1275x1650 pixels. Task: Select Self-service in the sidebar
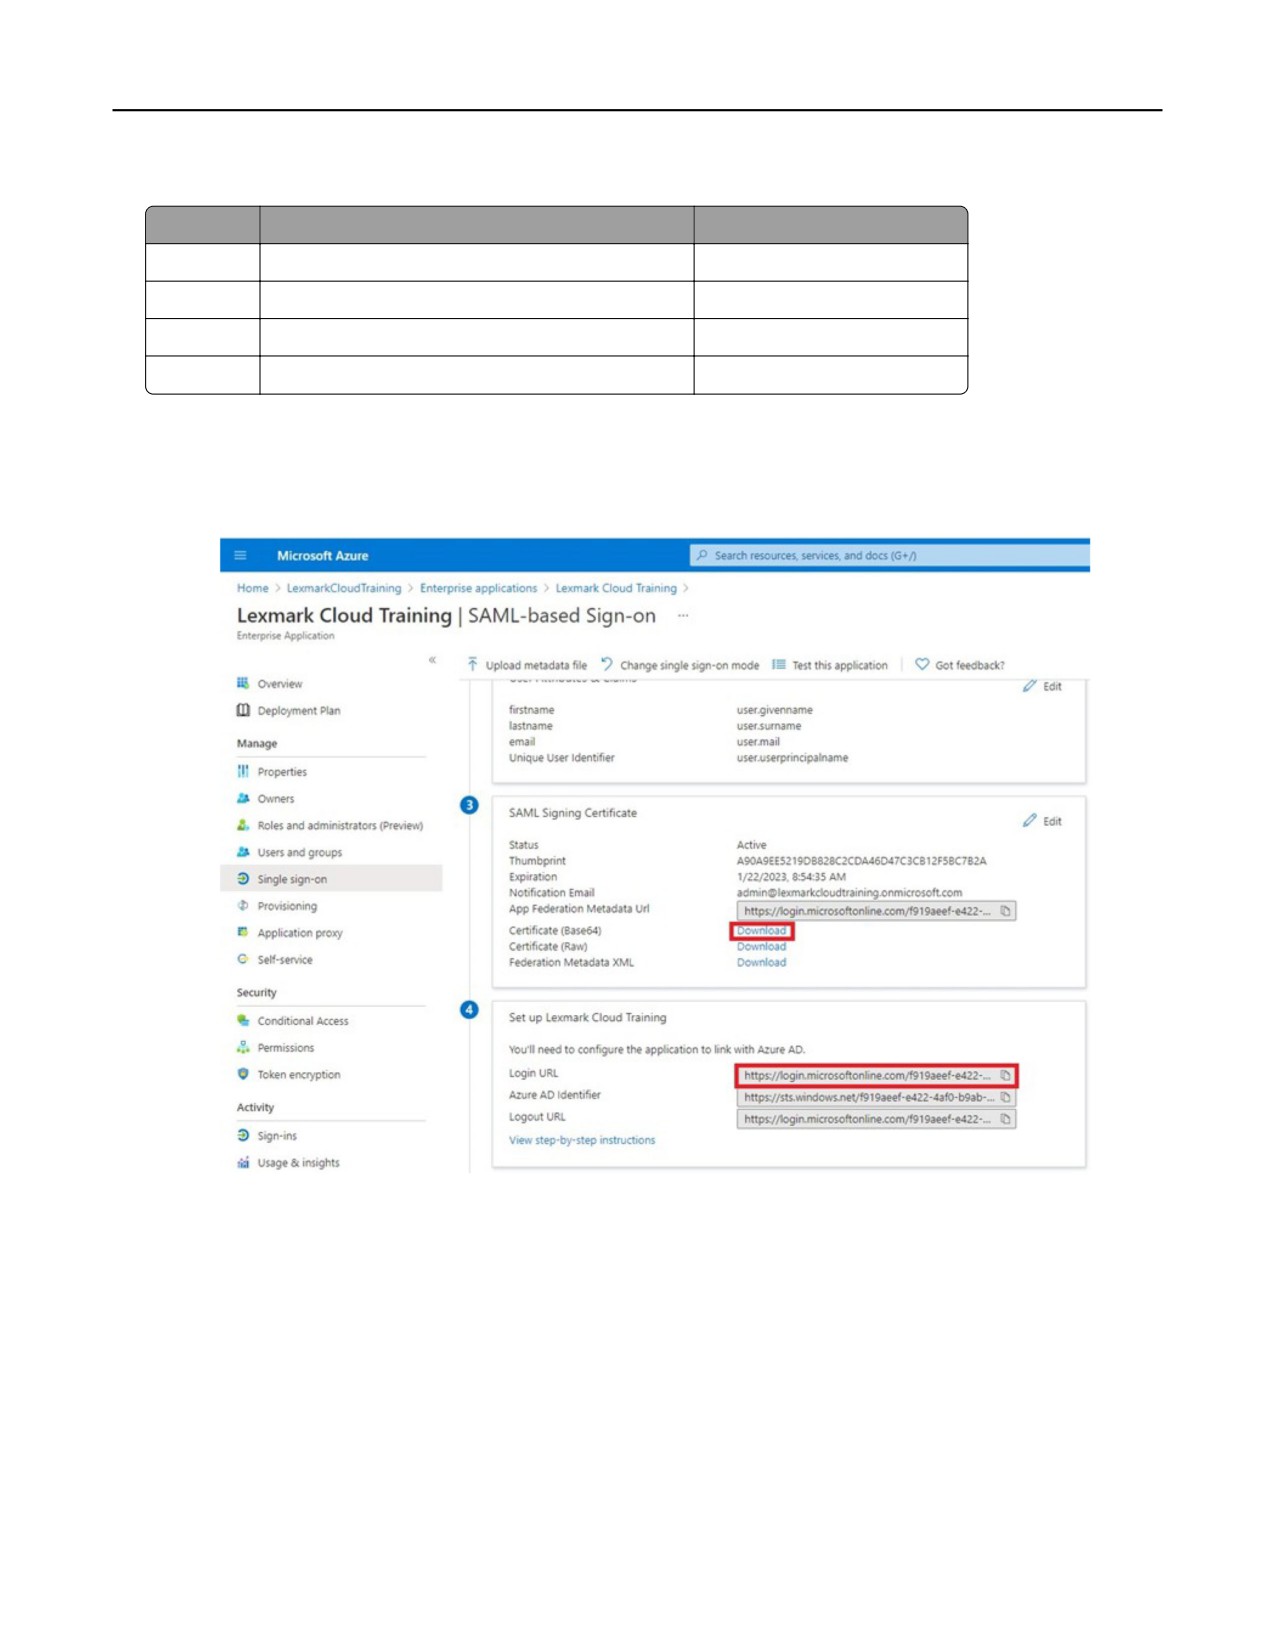[x=285, y=960]
